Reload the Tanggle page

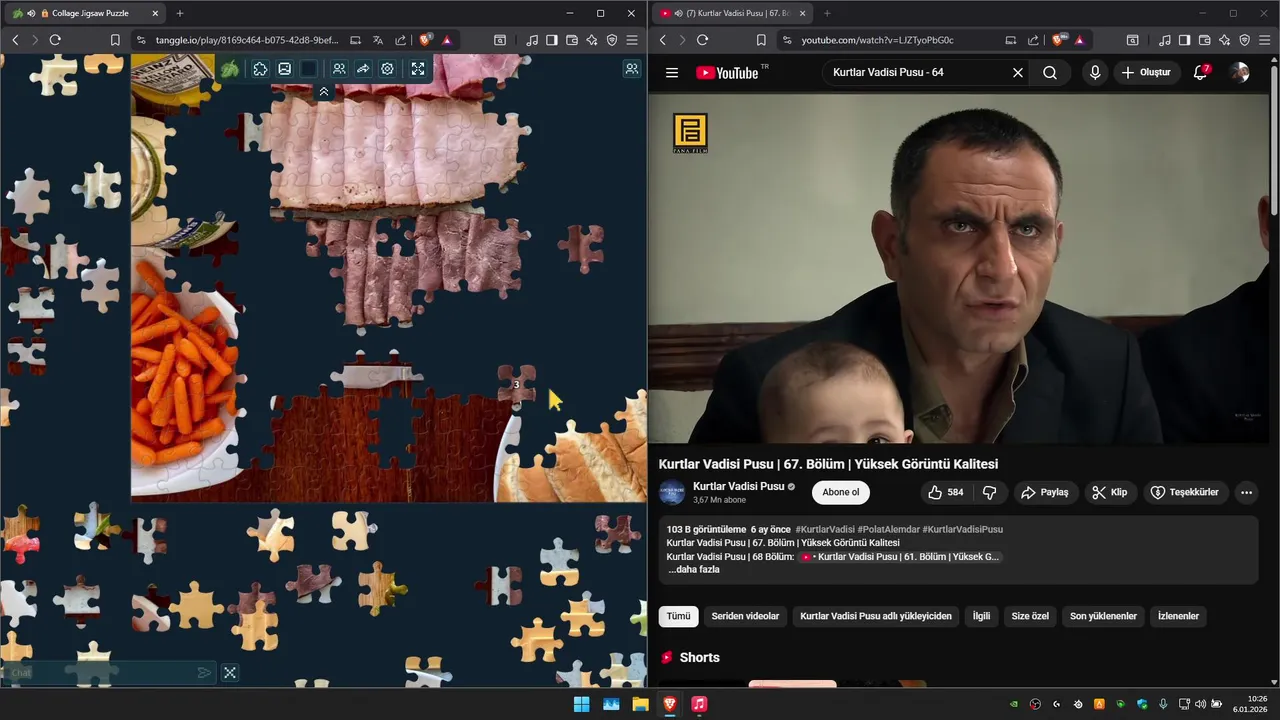(x=55, y=40)
